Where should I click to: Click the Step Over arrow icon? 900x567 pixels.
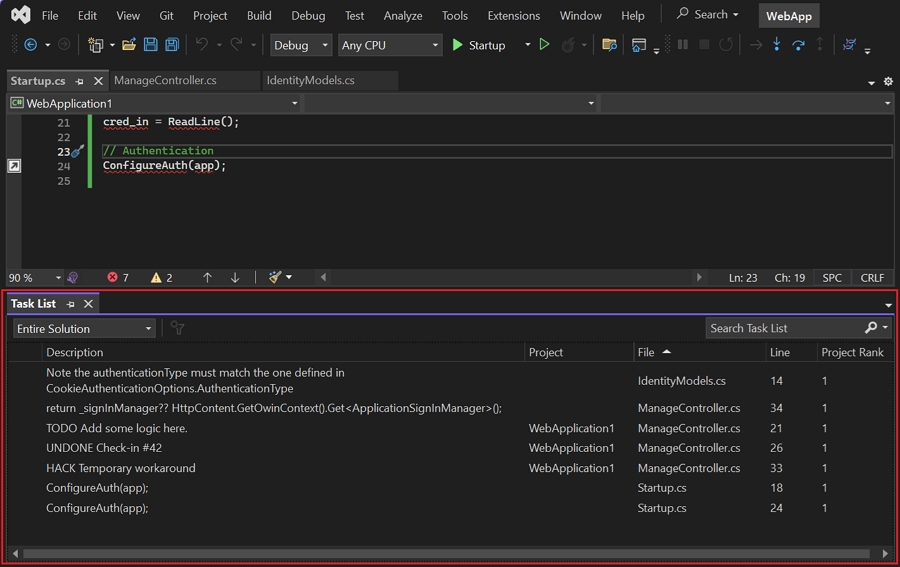798,45
